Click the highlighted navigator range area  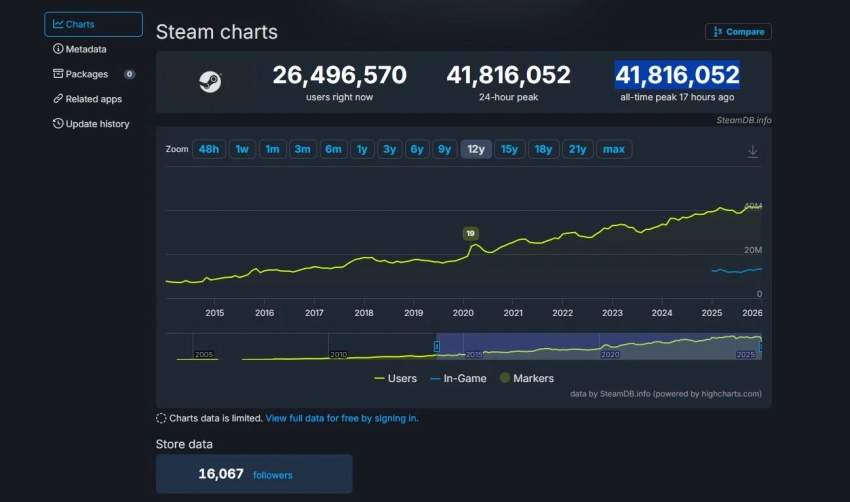599,346
